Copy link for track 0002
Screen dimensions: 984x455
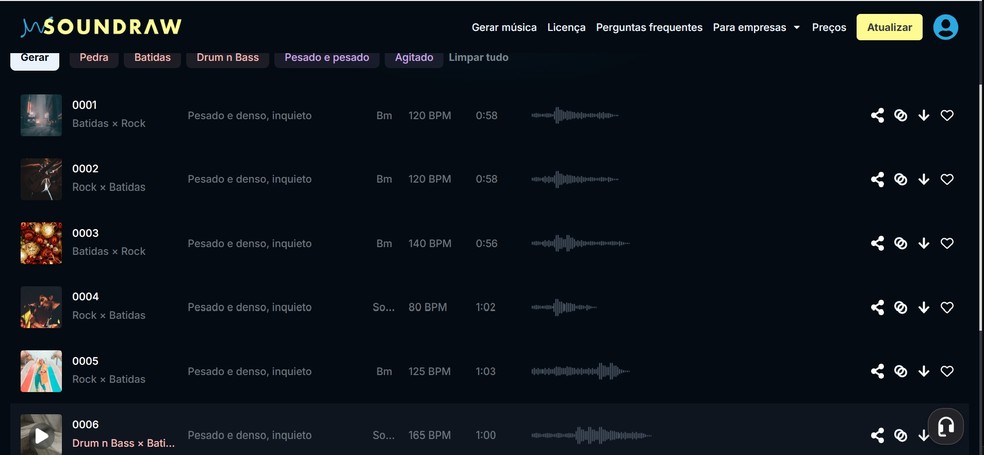click(x=901, y=179)
